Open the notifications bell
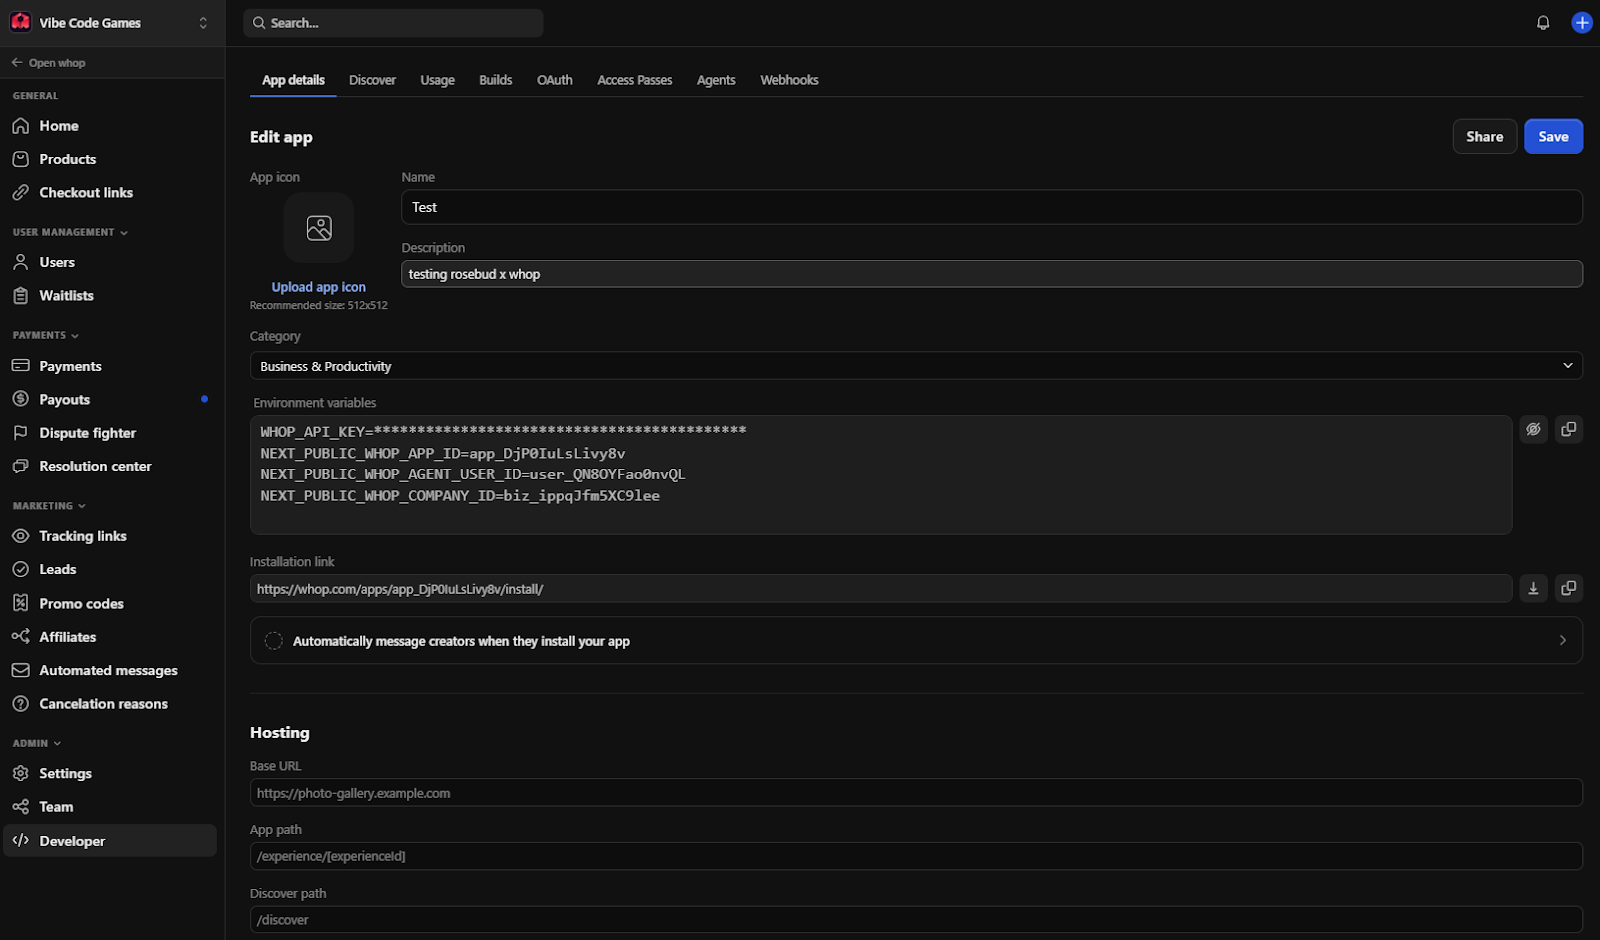 (1543, 22)
